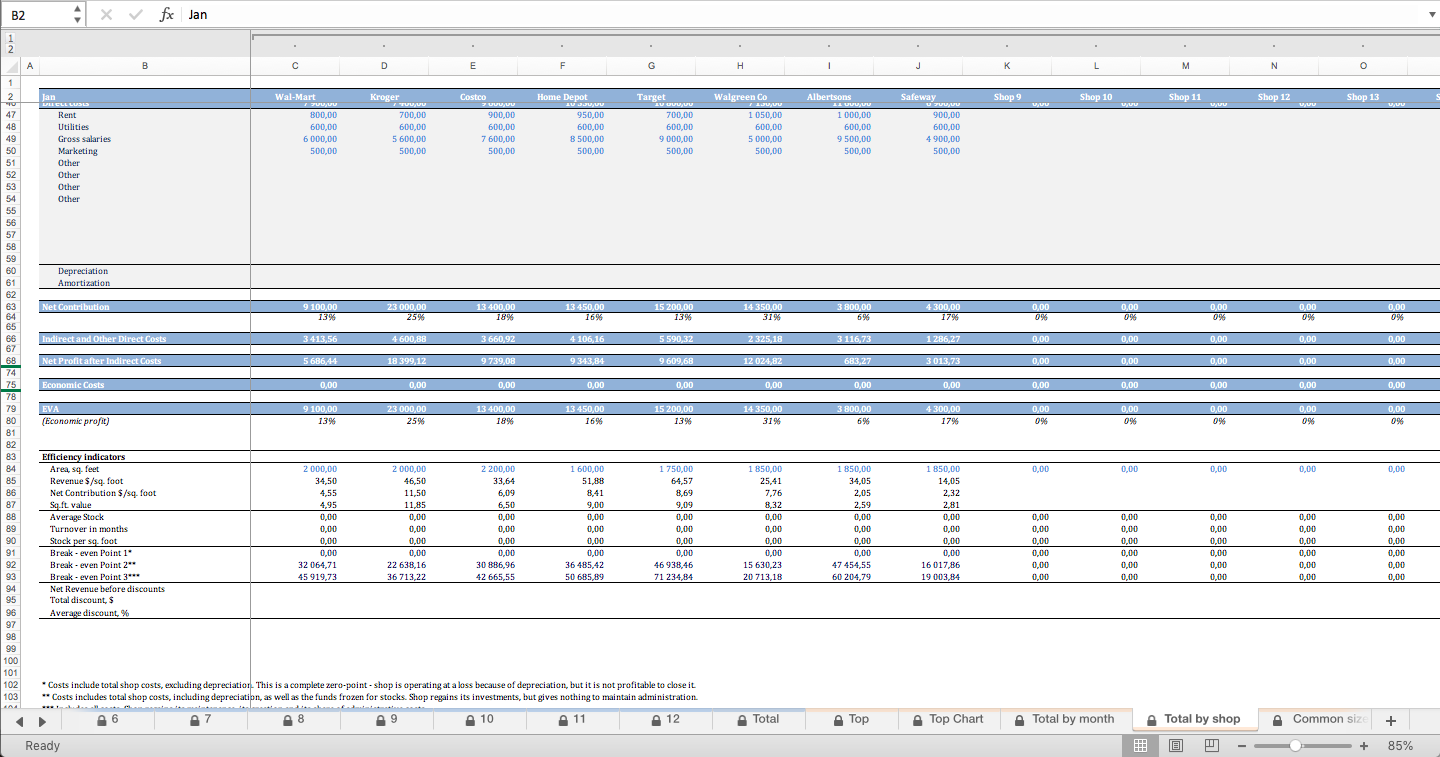Navigate to next sheet tab arrow
1440x757 pixels.
[x=42, y=720]
